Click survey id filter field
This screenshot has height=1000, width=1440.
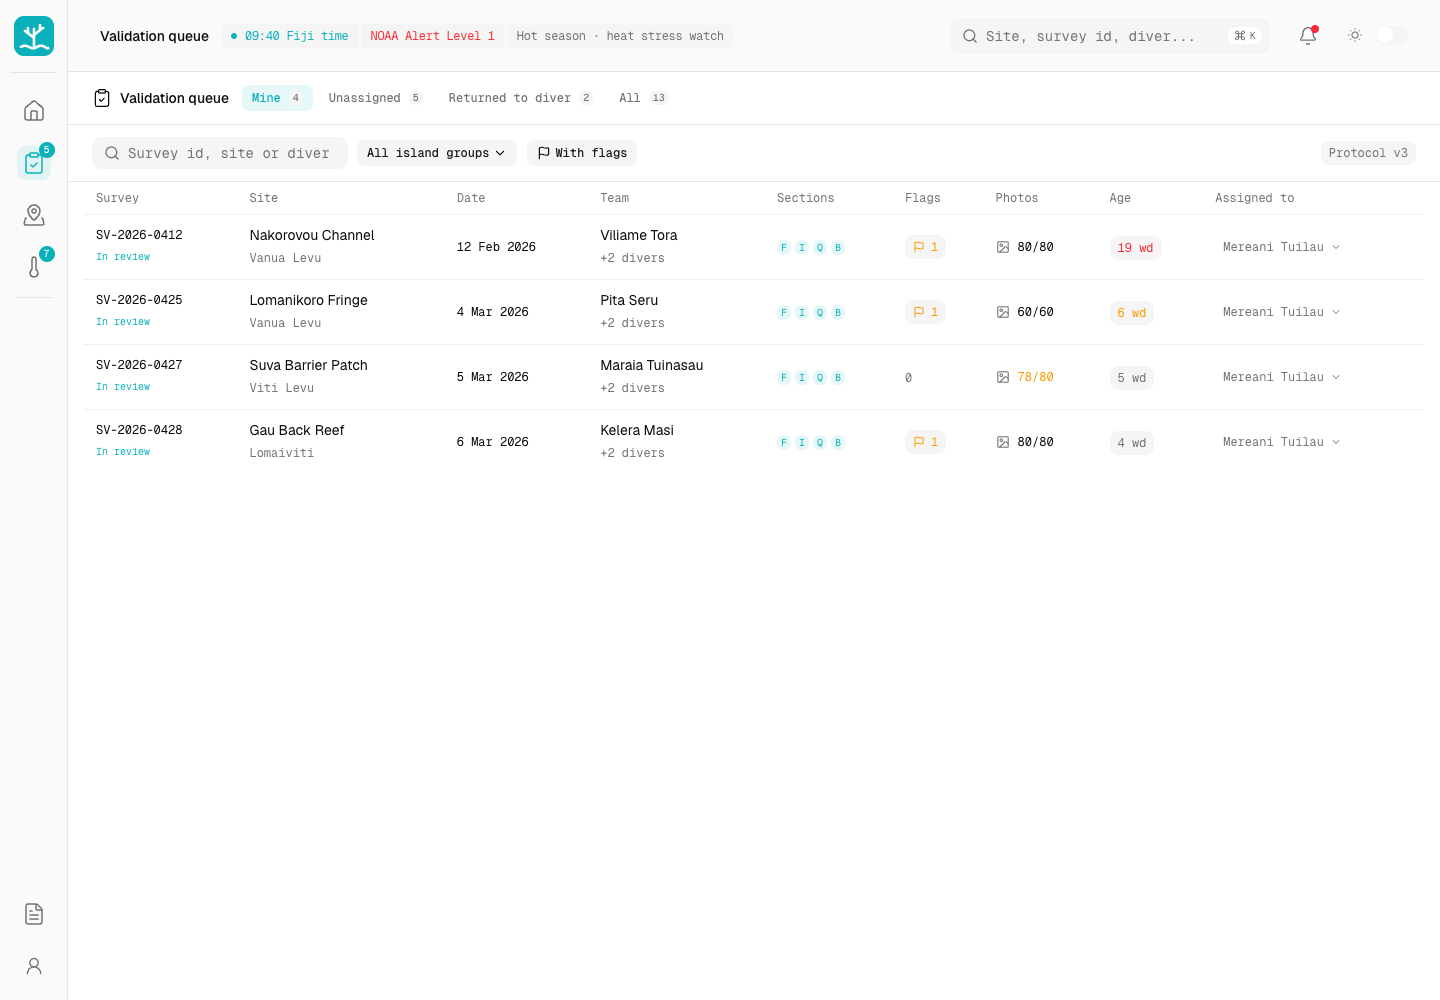pos(220,153)
